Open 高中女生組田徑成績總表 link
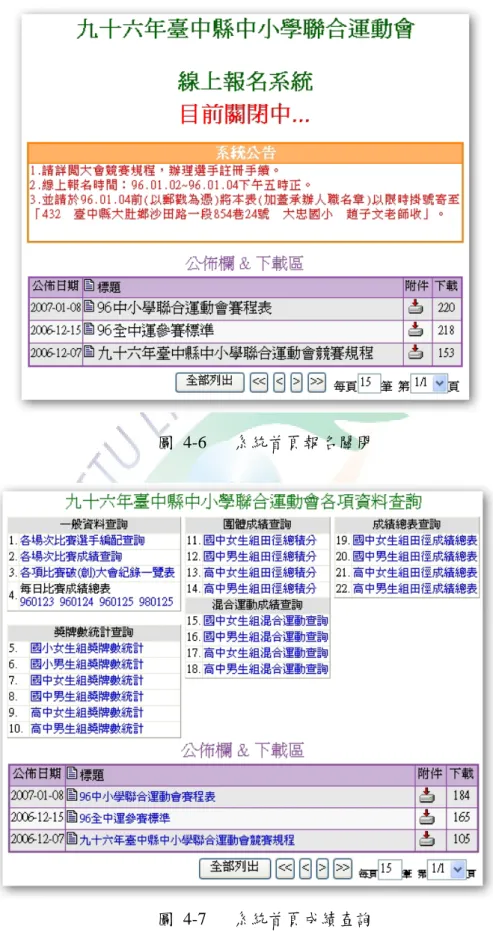This screenshot has height=944, width=493. click(x=415, y=572)
